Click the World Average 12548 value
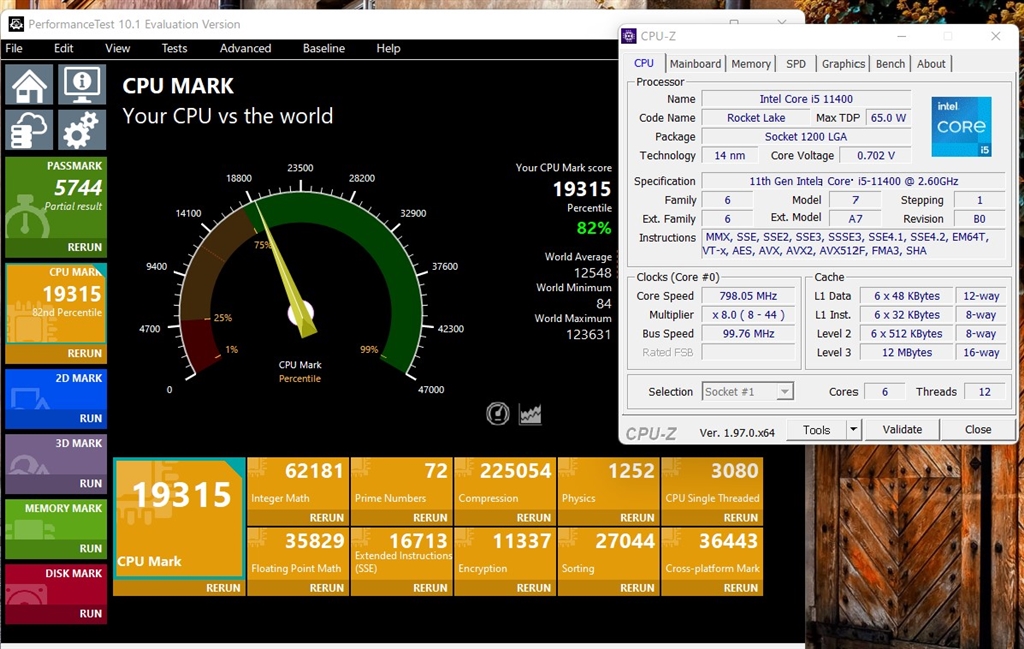The height and width of the screenshot is (649, 1024). [592, 273]
